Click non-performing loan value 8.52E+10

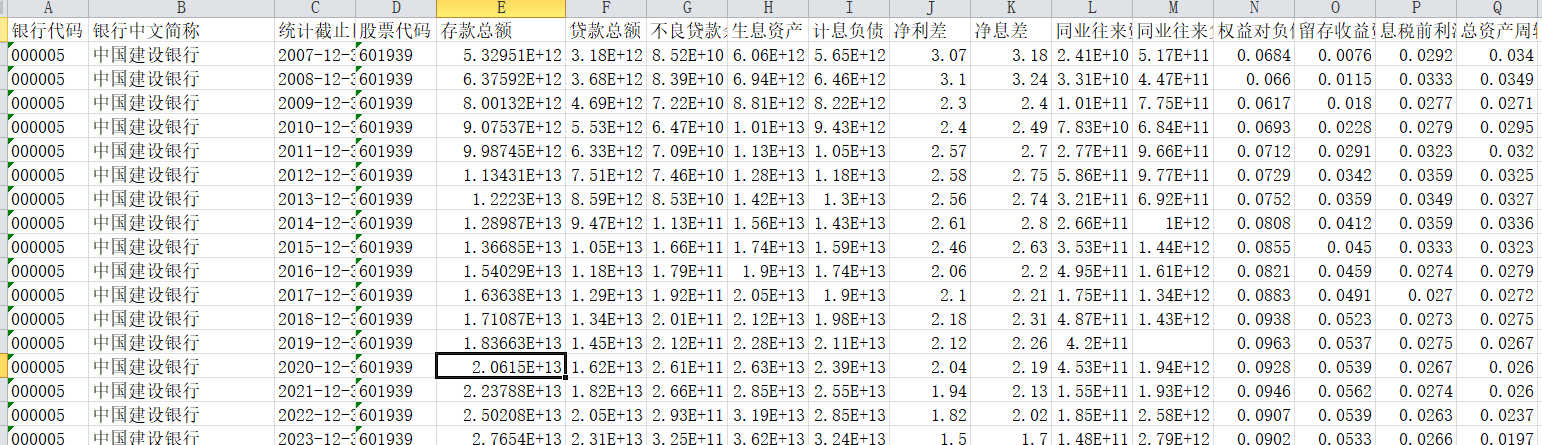[x=686, y=54]
